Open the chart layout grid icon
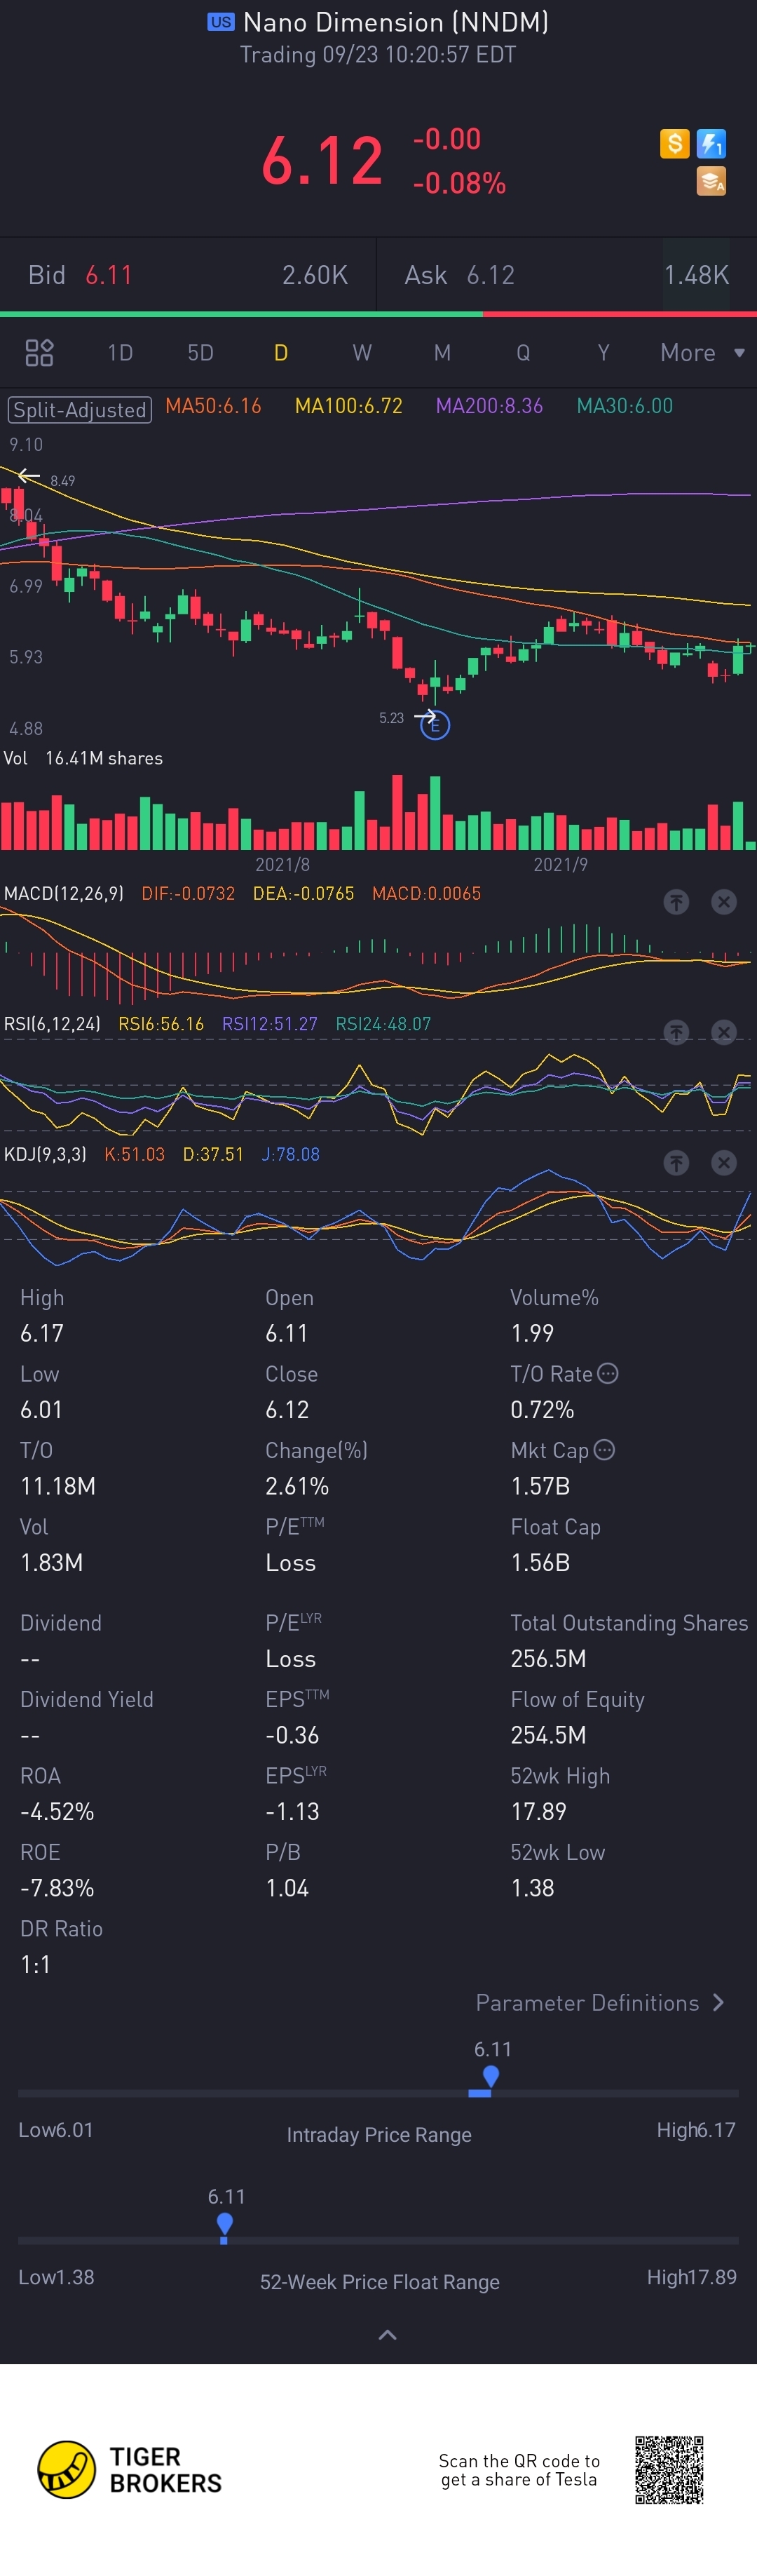757x2576 pixels. tap(39, 352)
